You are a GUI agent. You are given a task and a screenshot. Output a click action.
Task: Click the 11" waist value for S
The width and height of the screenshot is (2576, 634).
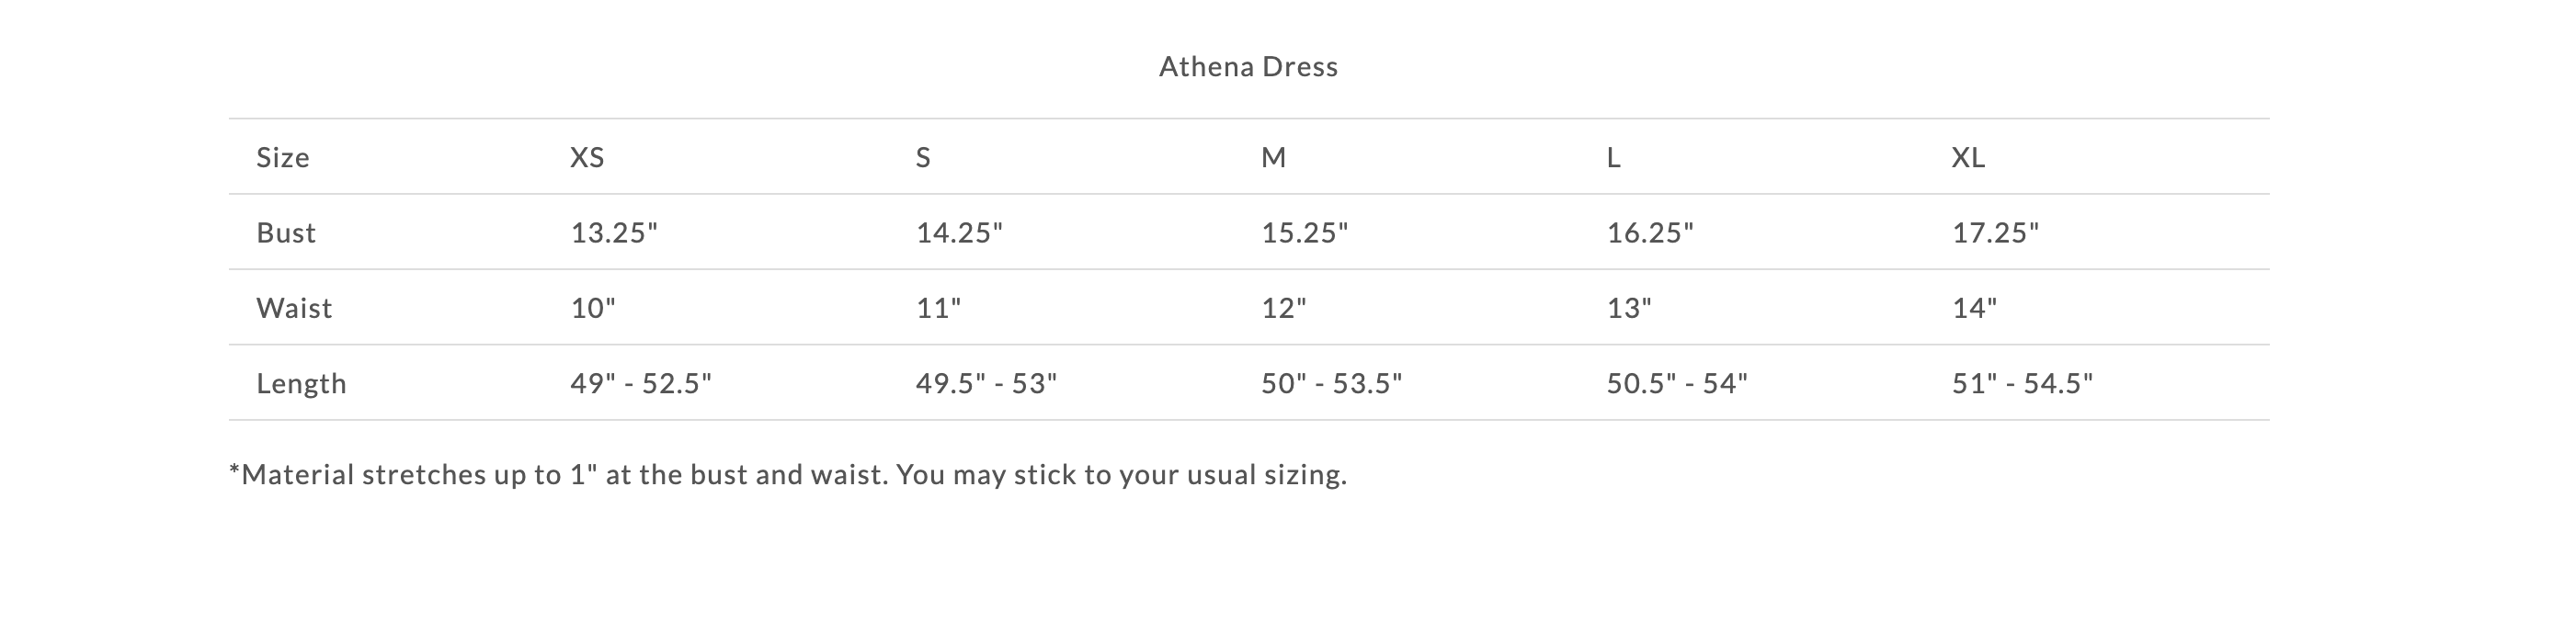click(x=938, y=308)
